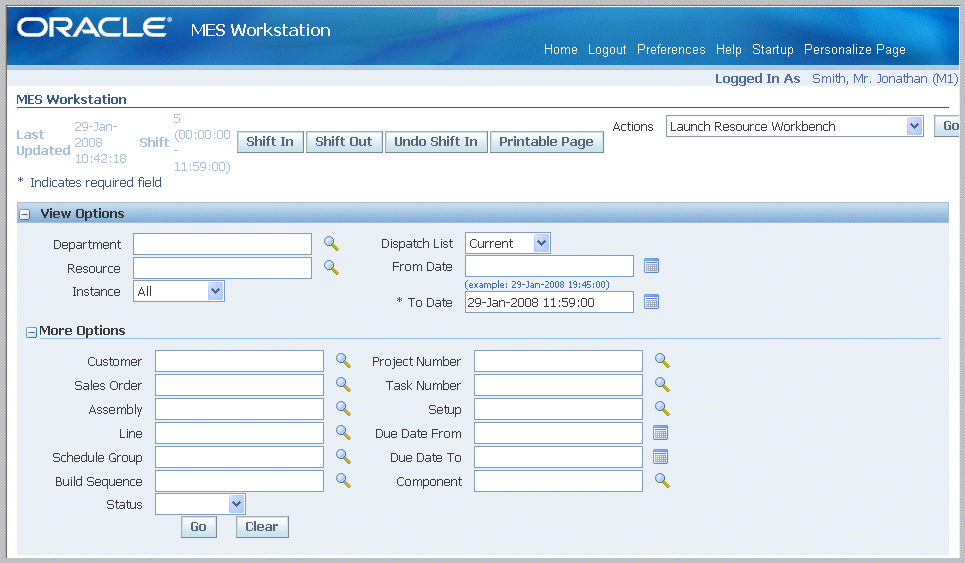Open the Assembly lookup magnifier
This screenshot has height=563, width=965.
click(x=343, y=409)
